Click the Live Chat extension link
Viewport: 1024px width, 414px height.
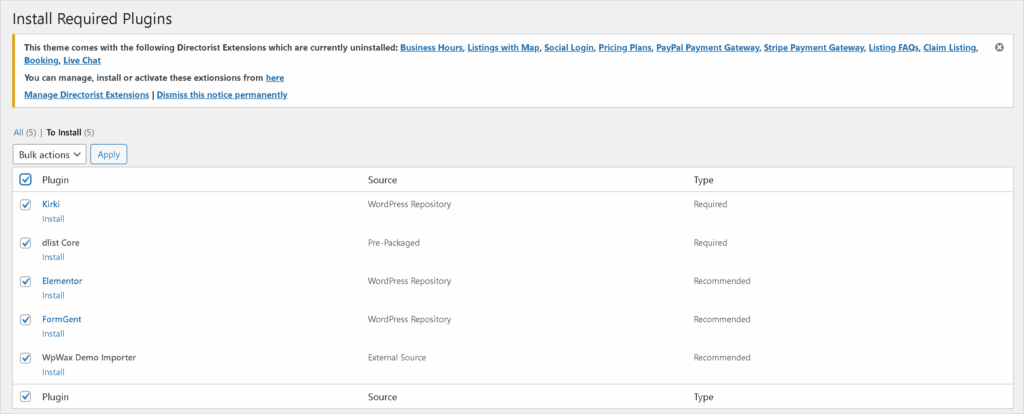click(x=82, y=61)
